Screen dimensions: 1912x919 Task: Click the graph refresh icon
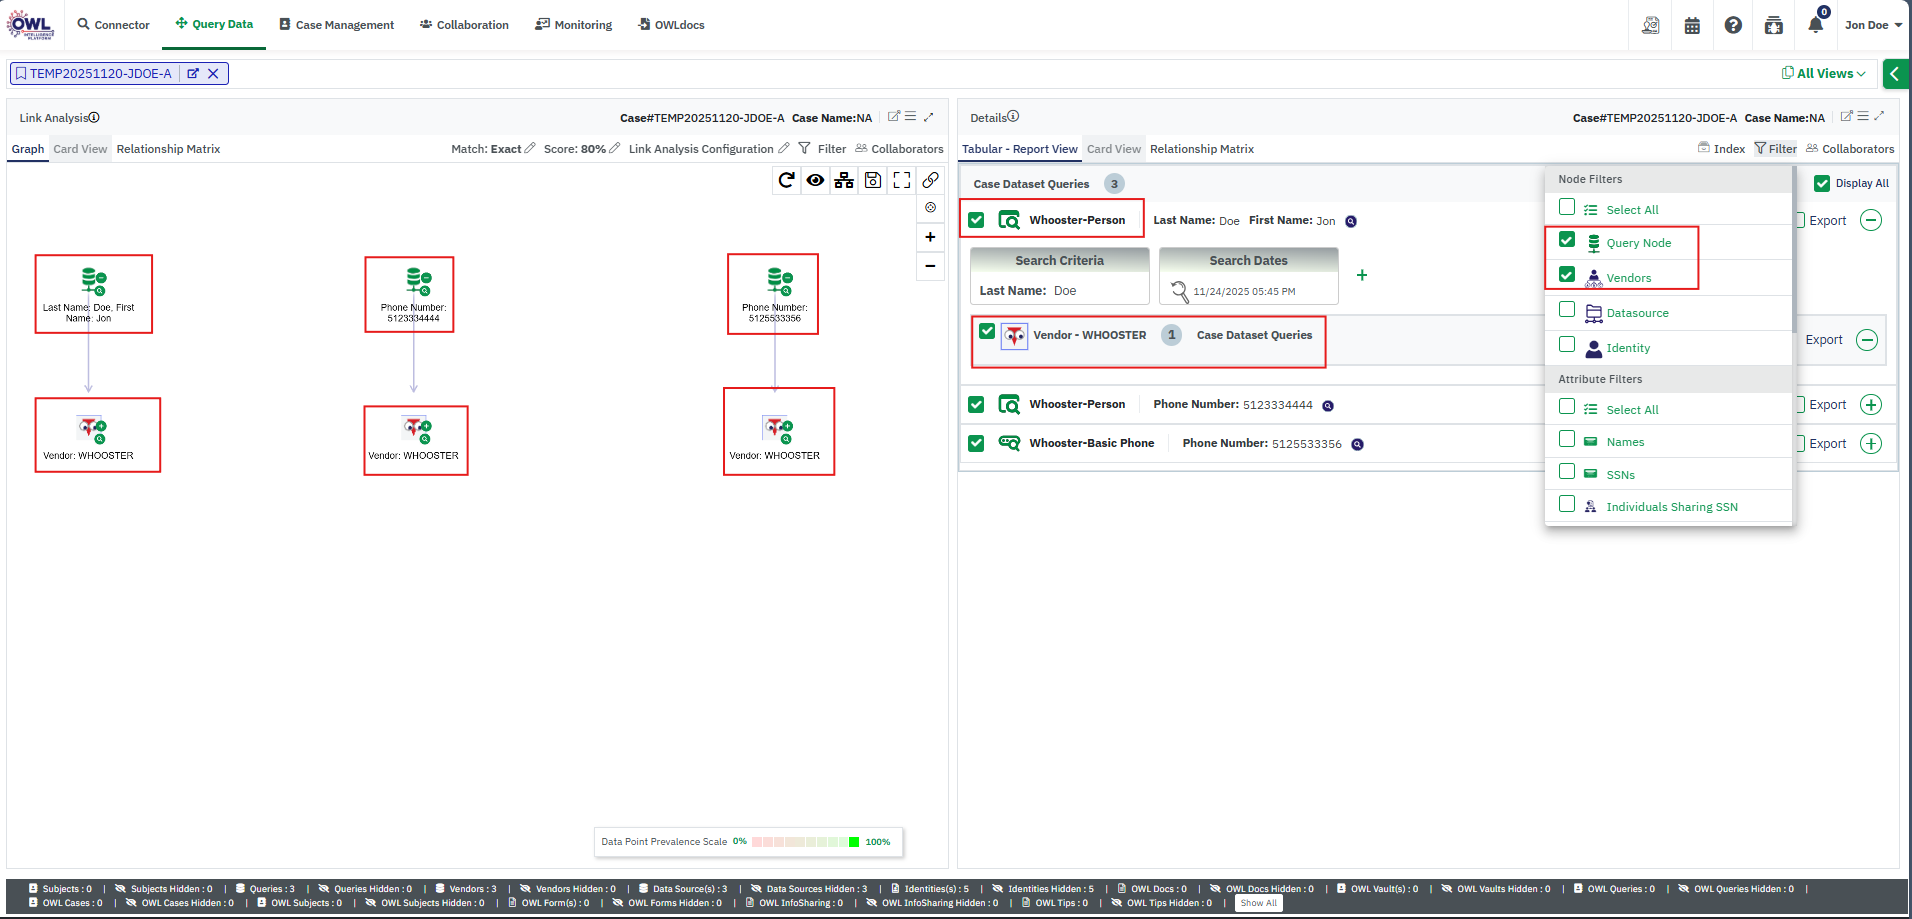pos(786,180)
